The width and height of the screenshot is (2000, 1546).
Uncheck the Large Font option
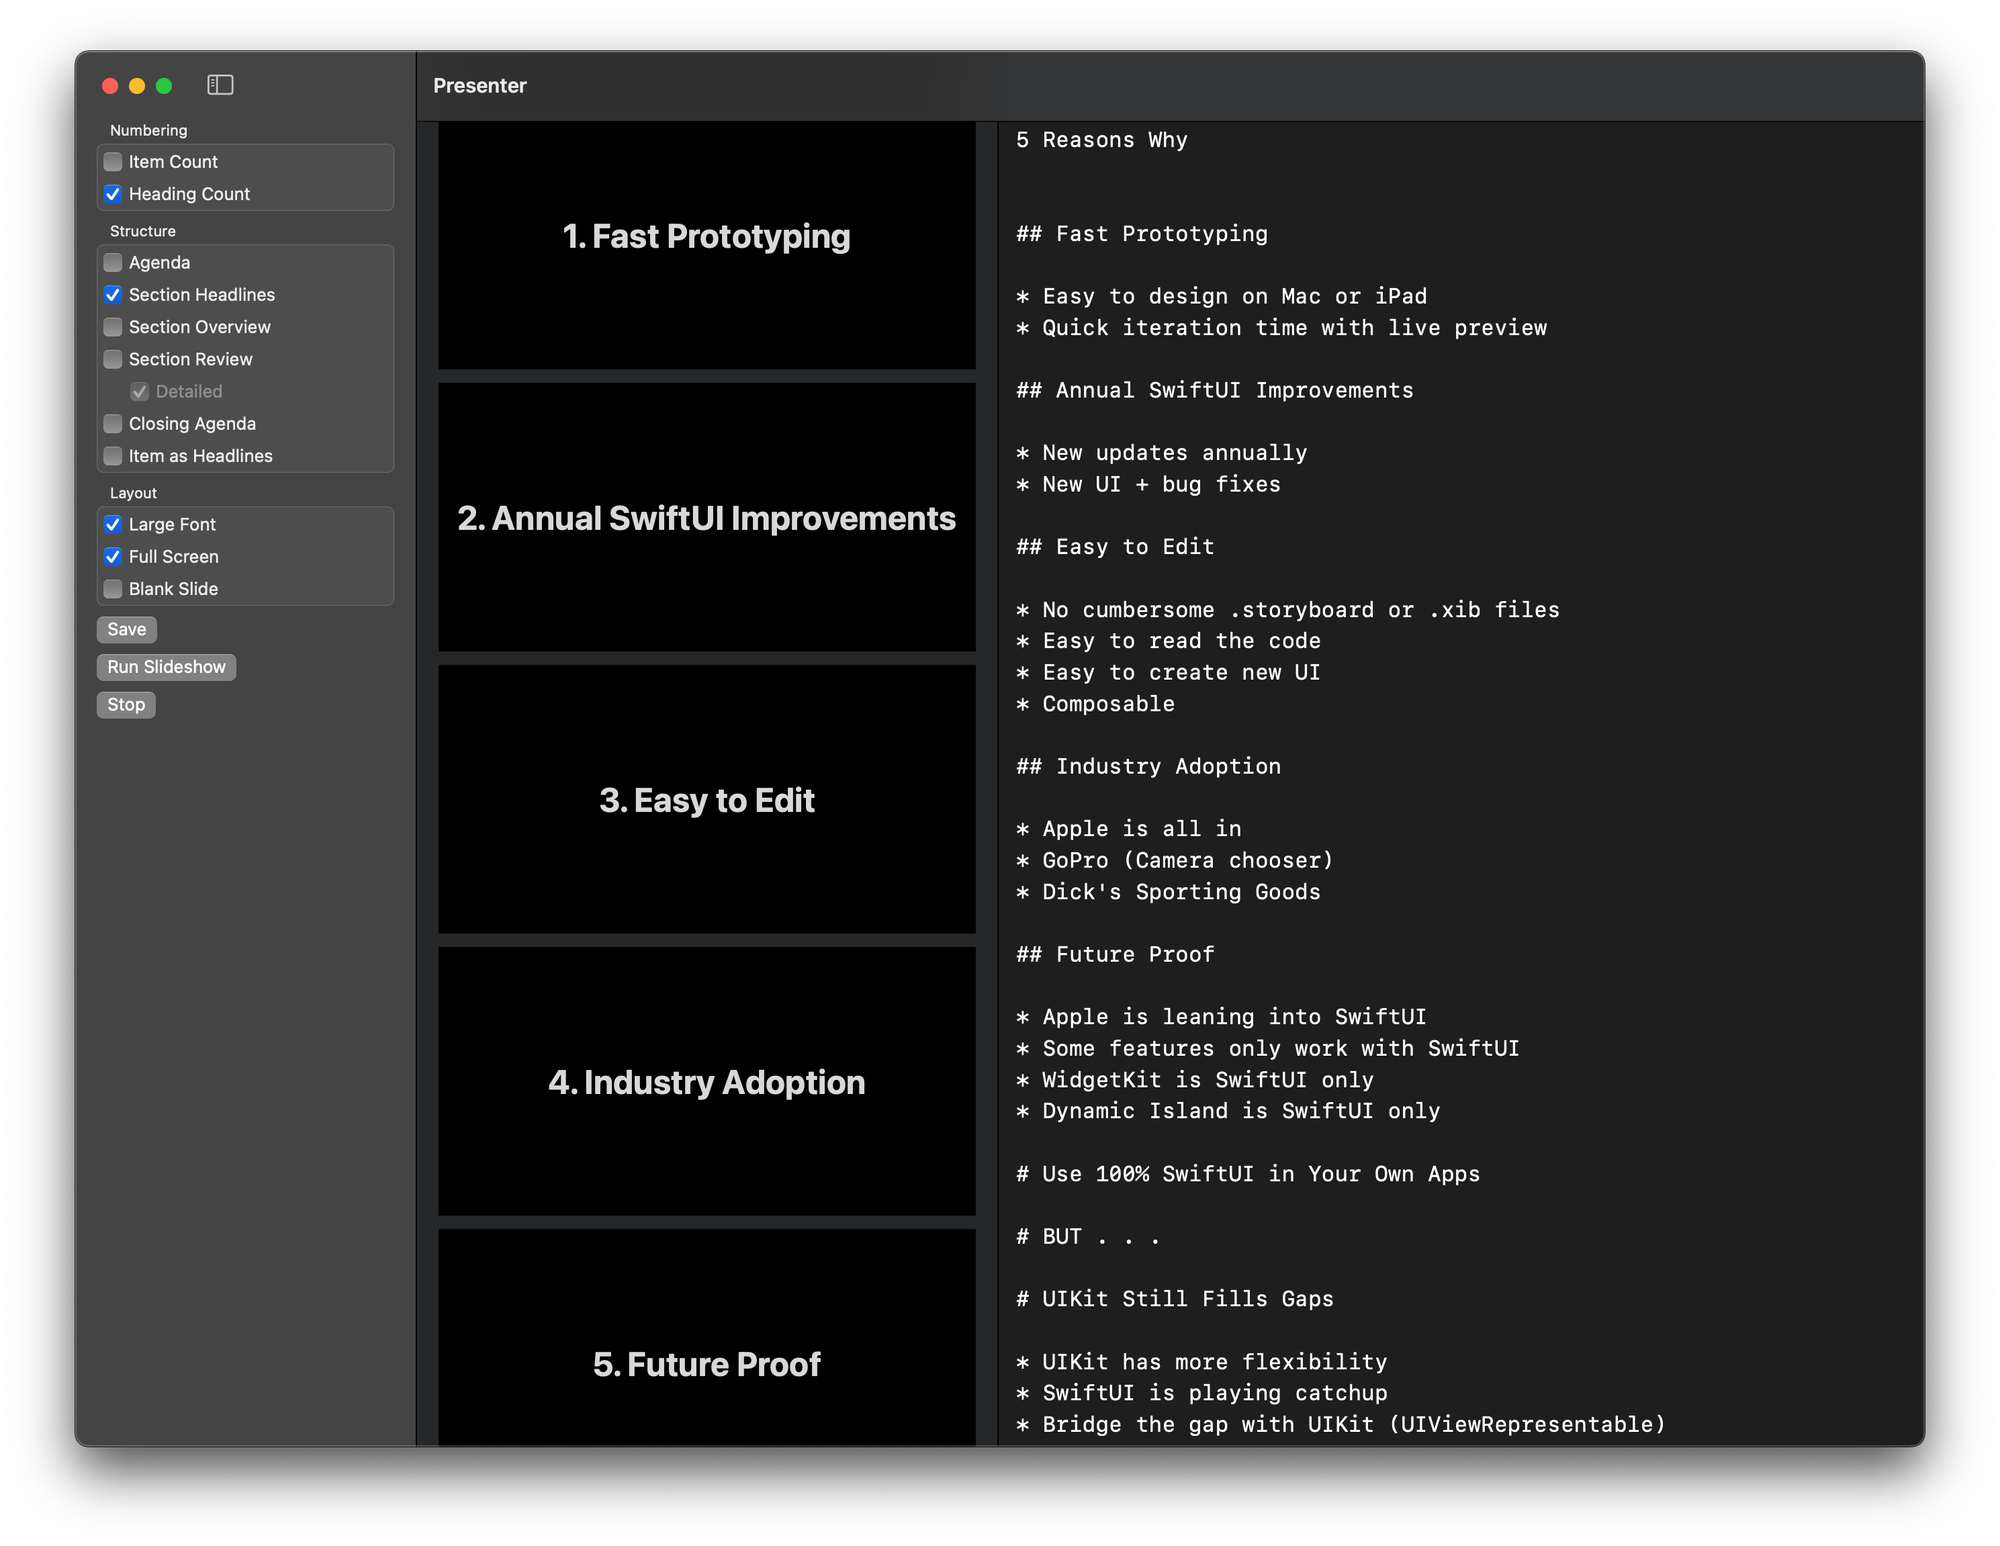113,525
